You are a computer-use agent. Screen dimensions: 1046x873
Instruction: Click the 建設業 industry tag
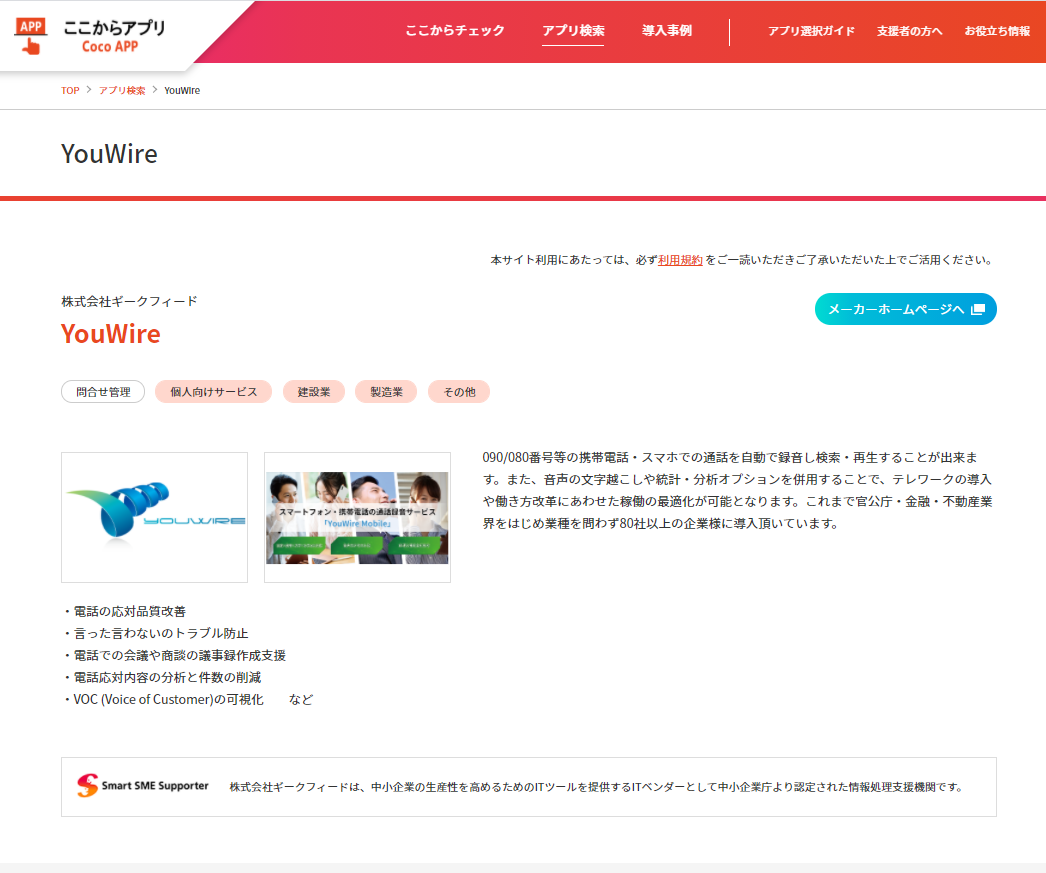[x=313, y=391]
